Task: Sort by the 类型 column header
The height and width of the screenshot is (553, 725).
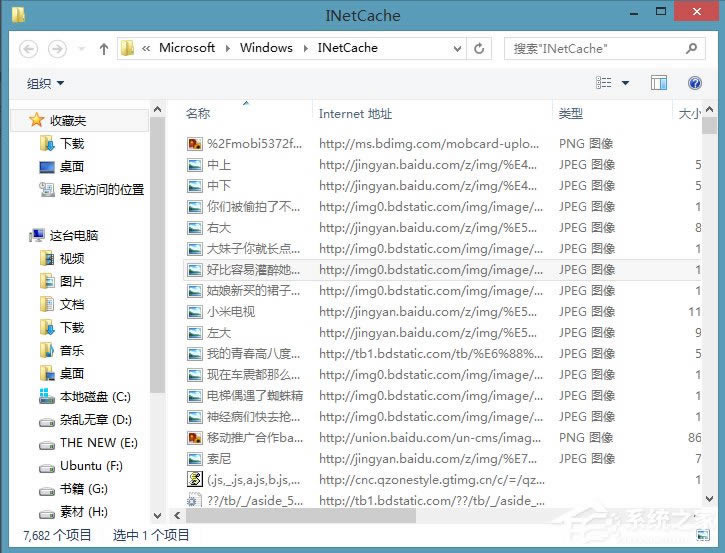Action: point(570,113)
